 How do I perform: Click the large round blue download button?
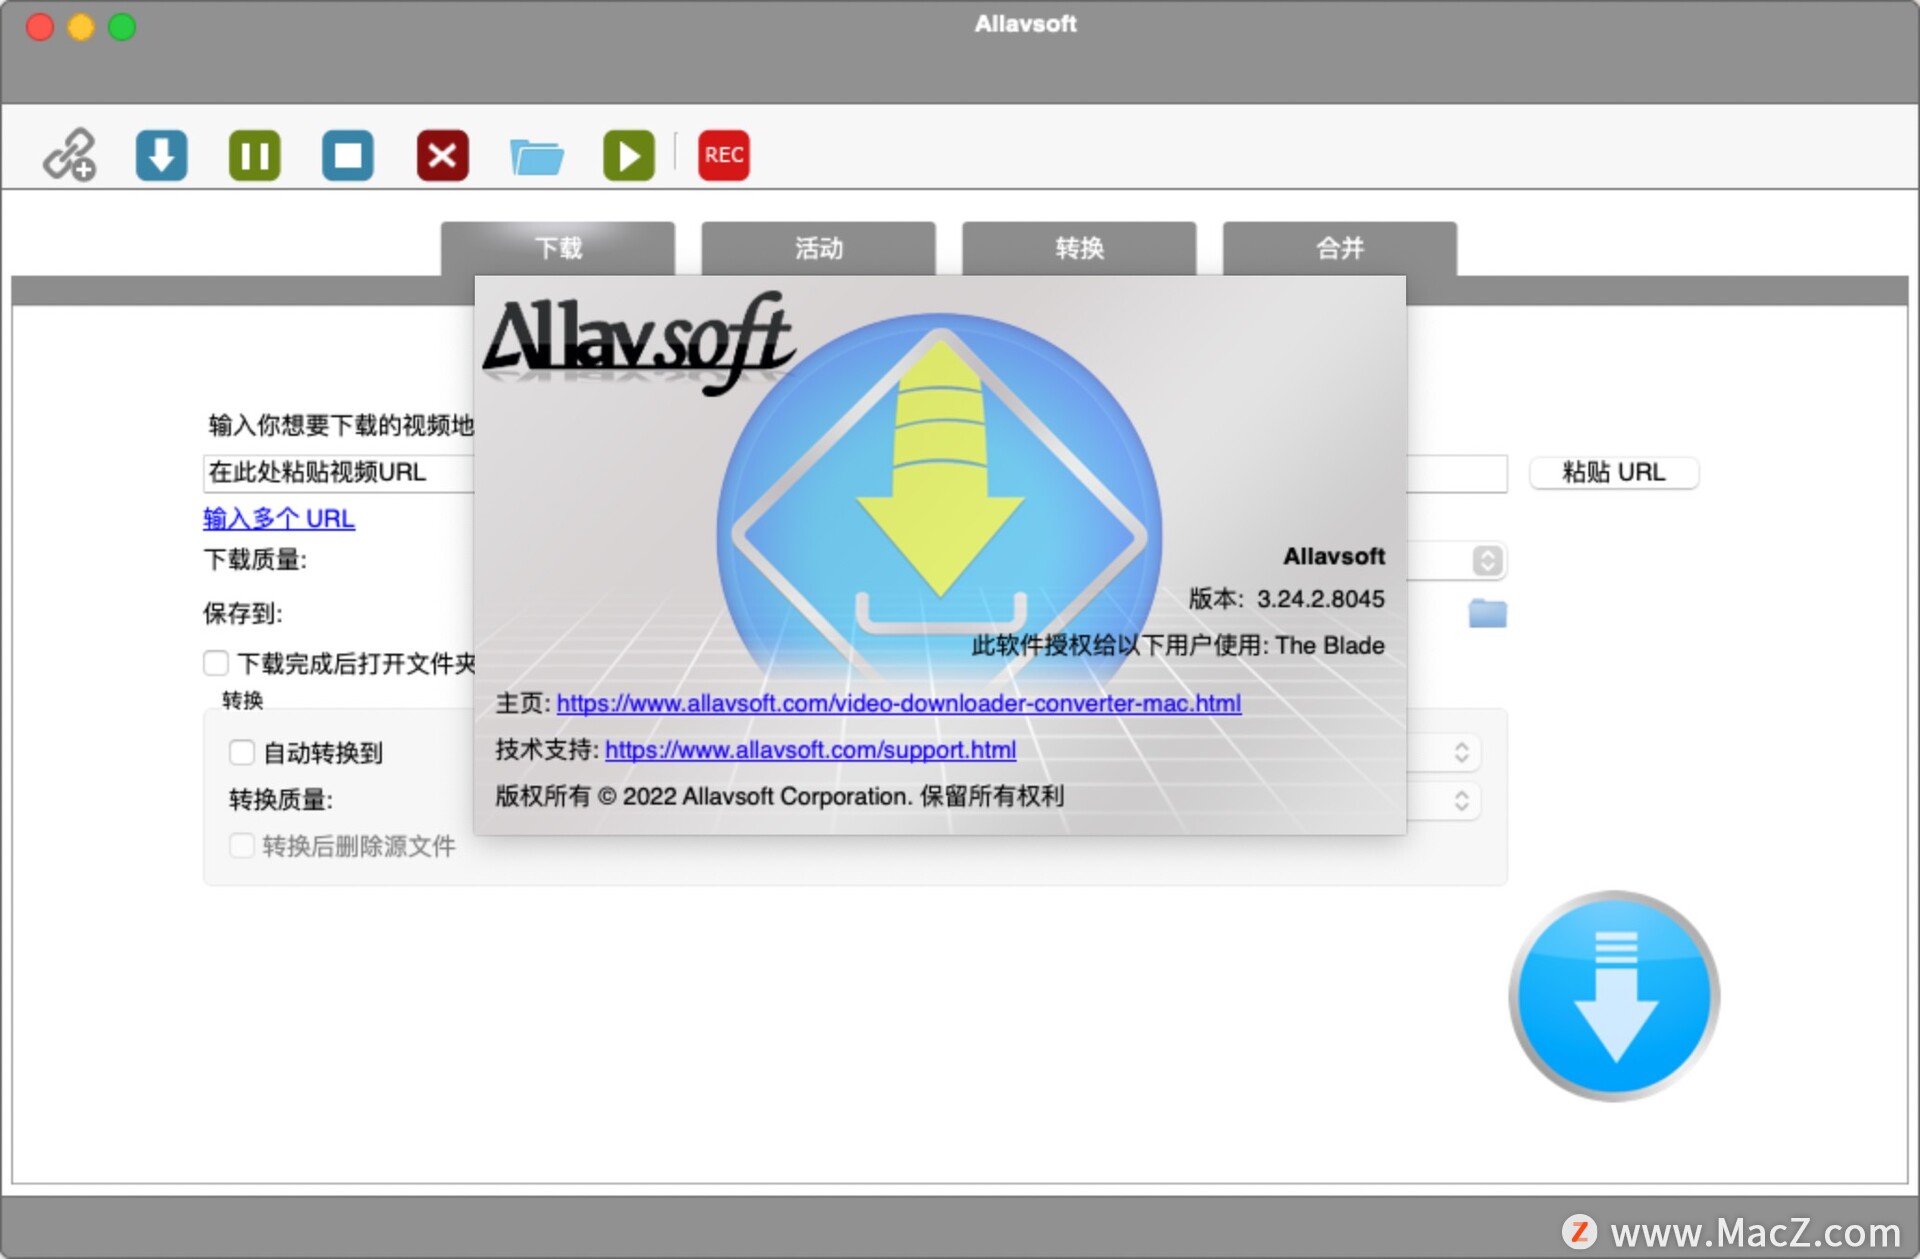[x=1615, y=996]
